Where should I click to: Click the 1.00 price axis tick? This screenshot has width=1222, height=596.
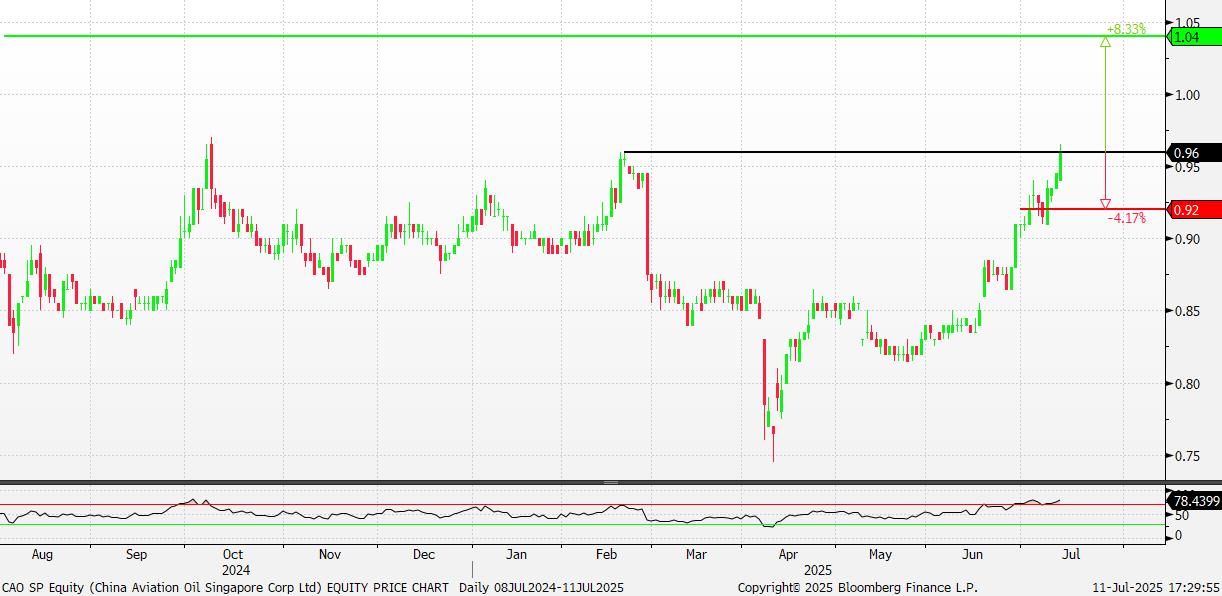1187,95
